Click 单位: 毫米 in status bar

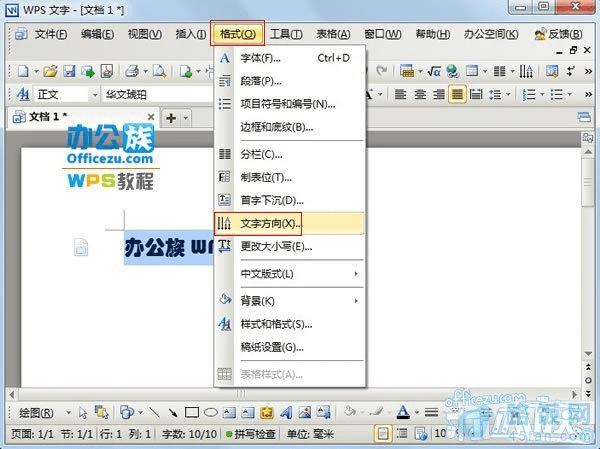click(x=310, y=434)
